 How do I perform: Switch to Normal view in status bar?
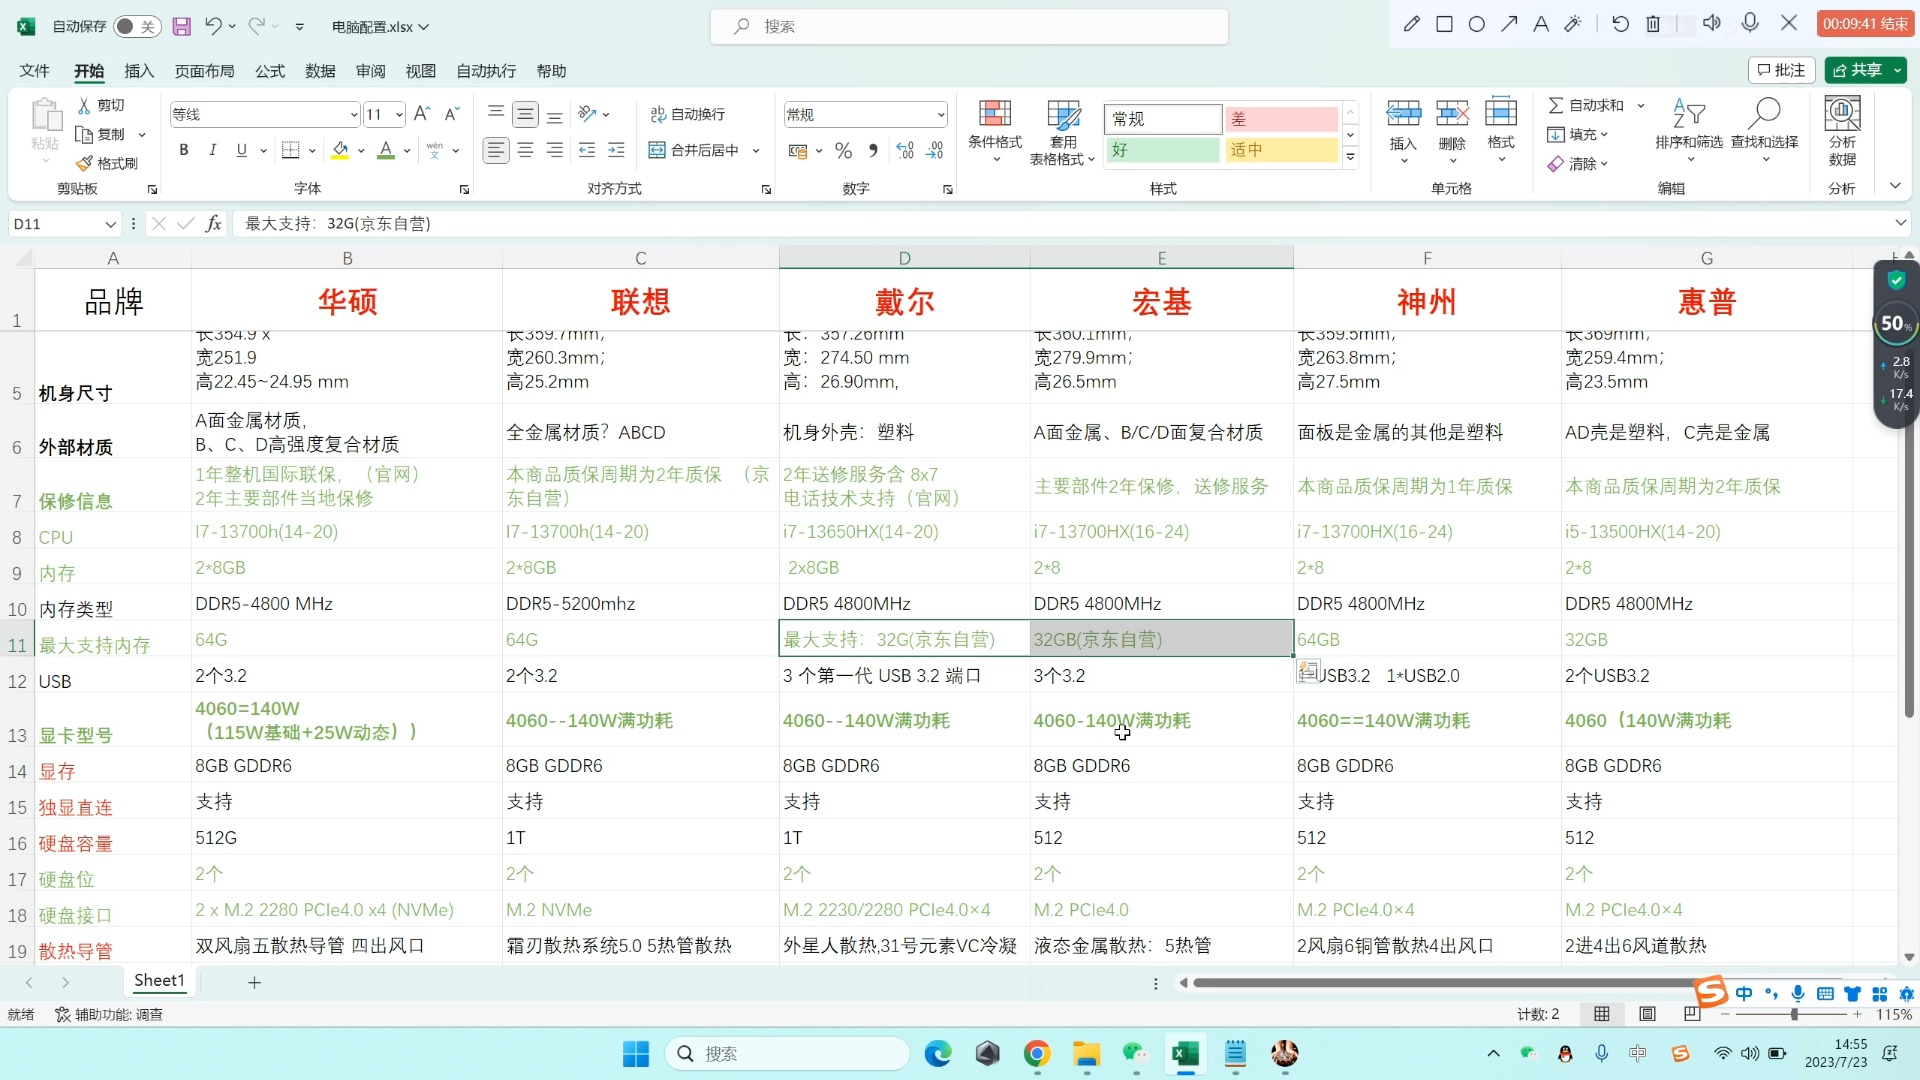point(1602,1014)
